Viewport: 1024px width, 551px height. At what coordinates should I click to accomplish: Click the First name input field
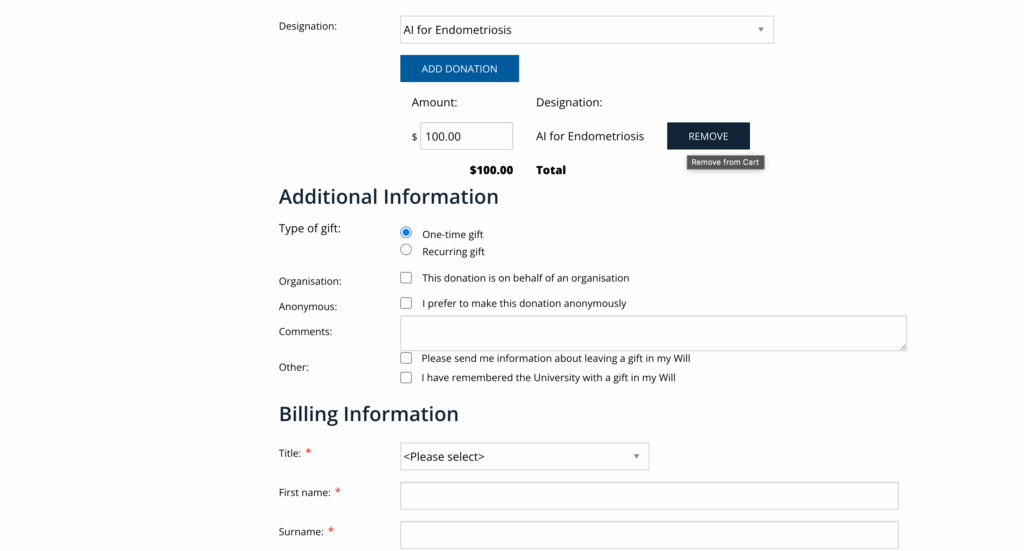(x=649, y=496)
